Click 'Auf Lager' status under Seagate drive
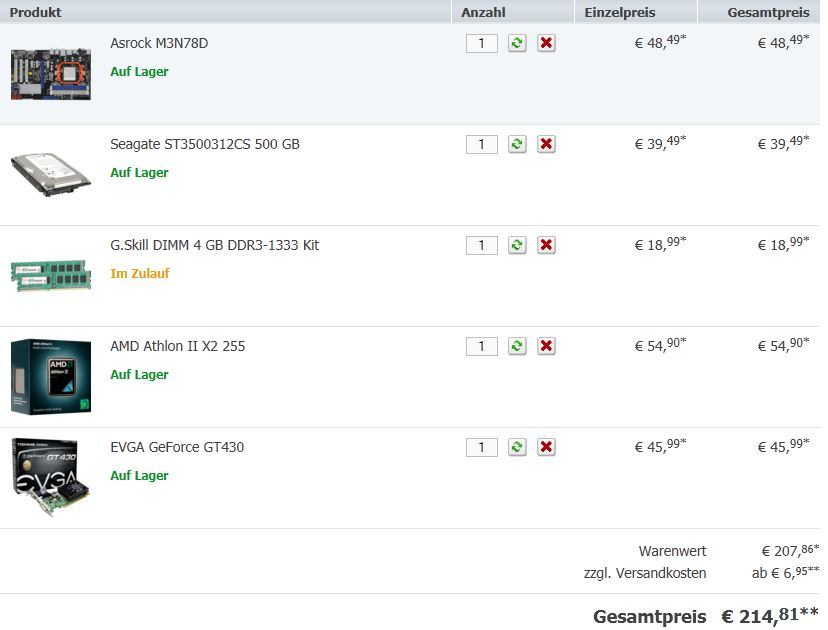The width and height of the screenshot is (828, 630). click(139, 172)
